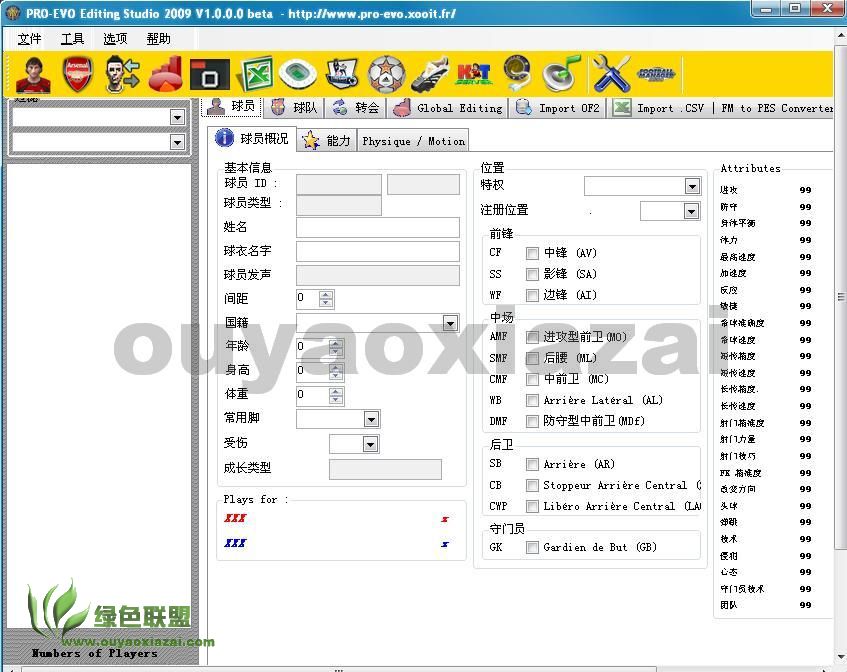Check the CWP Libéro Arrière Central box
The height and width of the screenshot is (672, 847).
[x=532, y=506]
